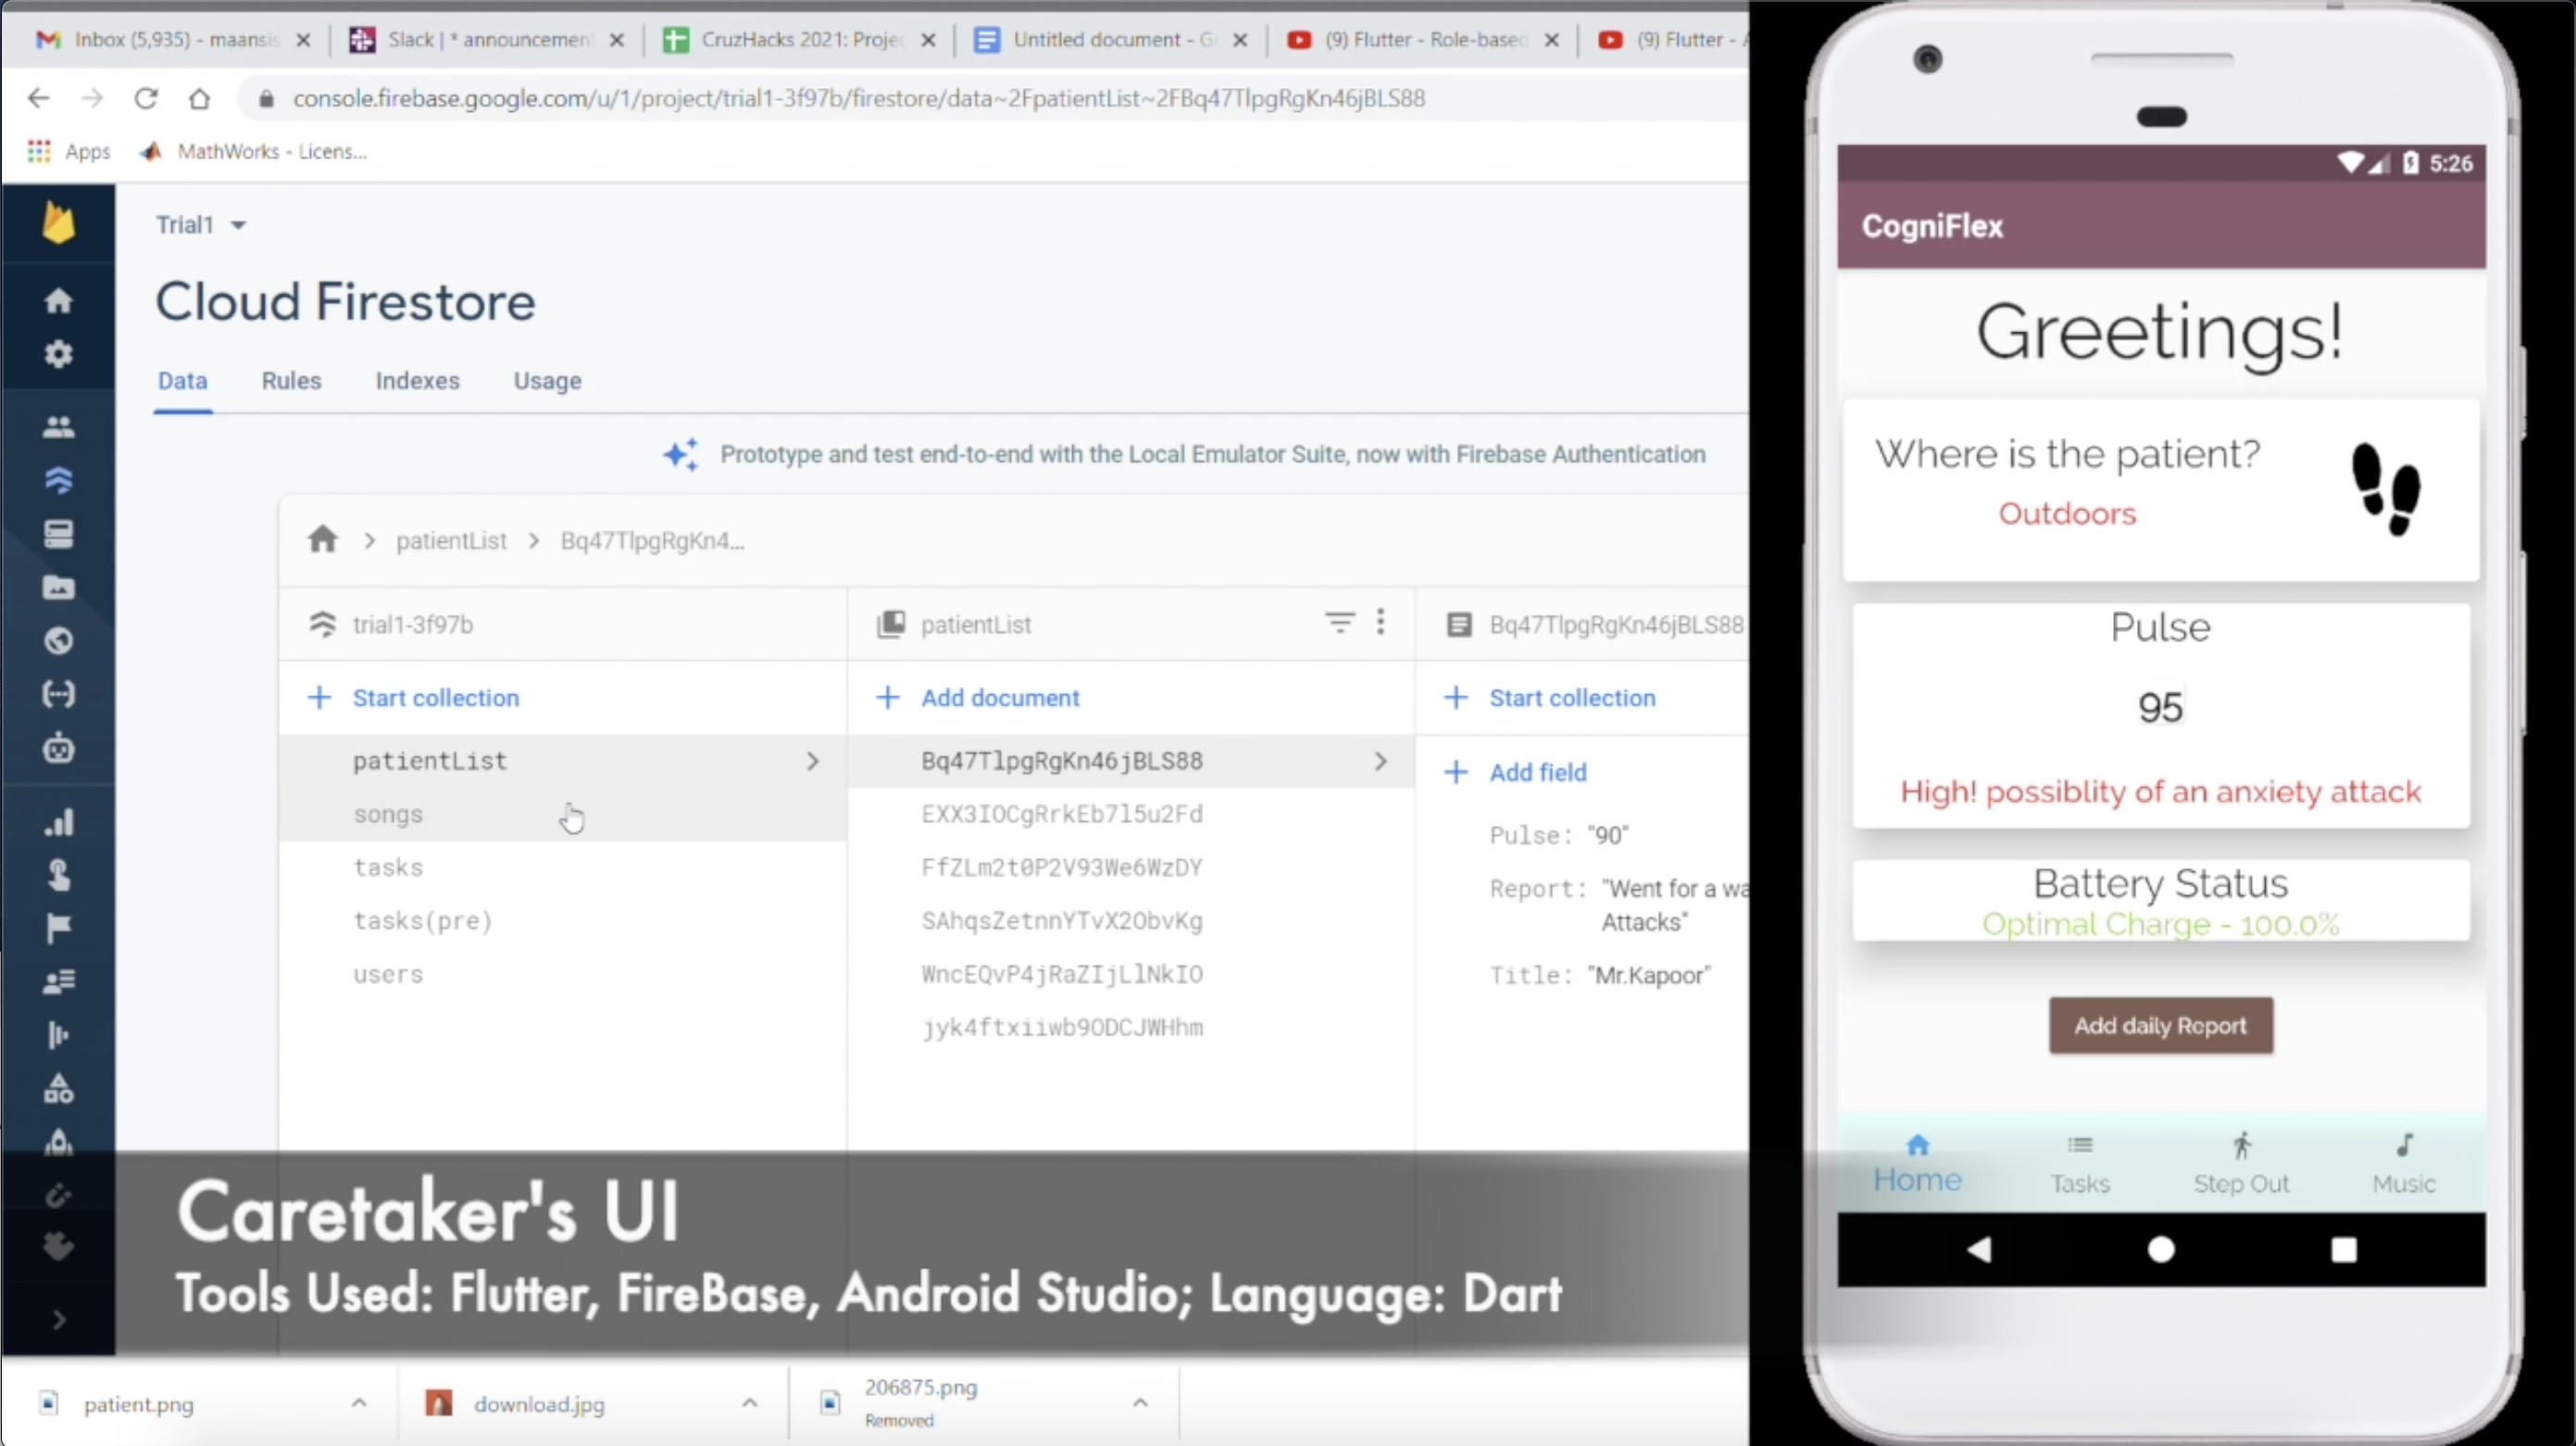
Task: Tap Step Out tab in phone app
Action: click(x=2241, y=1163)
